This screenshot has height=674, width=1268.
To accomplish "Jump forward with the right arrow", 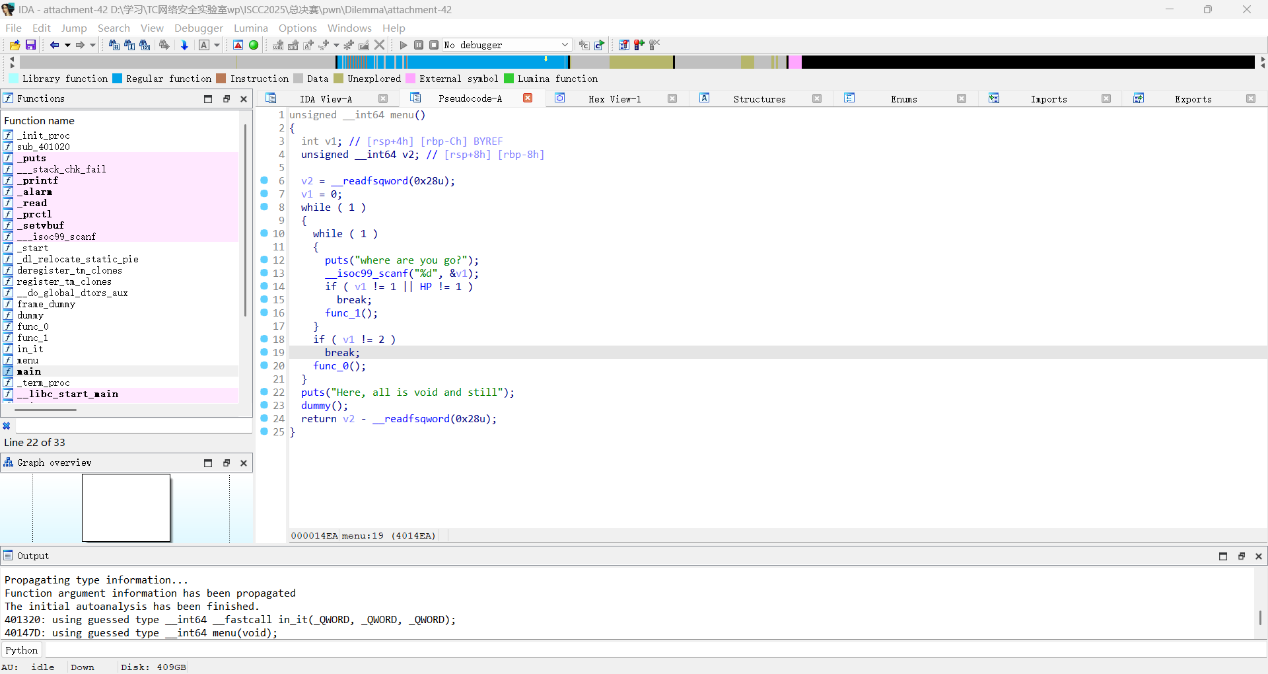I will click(x=81, y=45).
